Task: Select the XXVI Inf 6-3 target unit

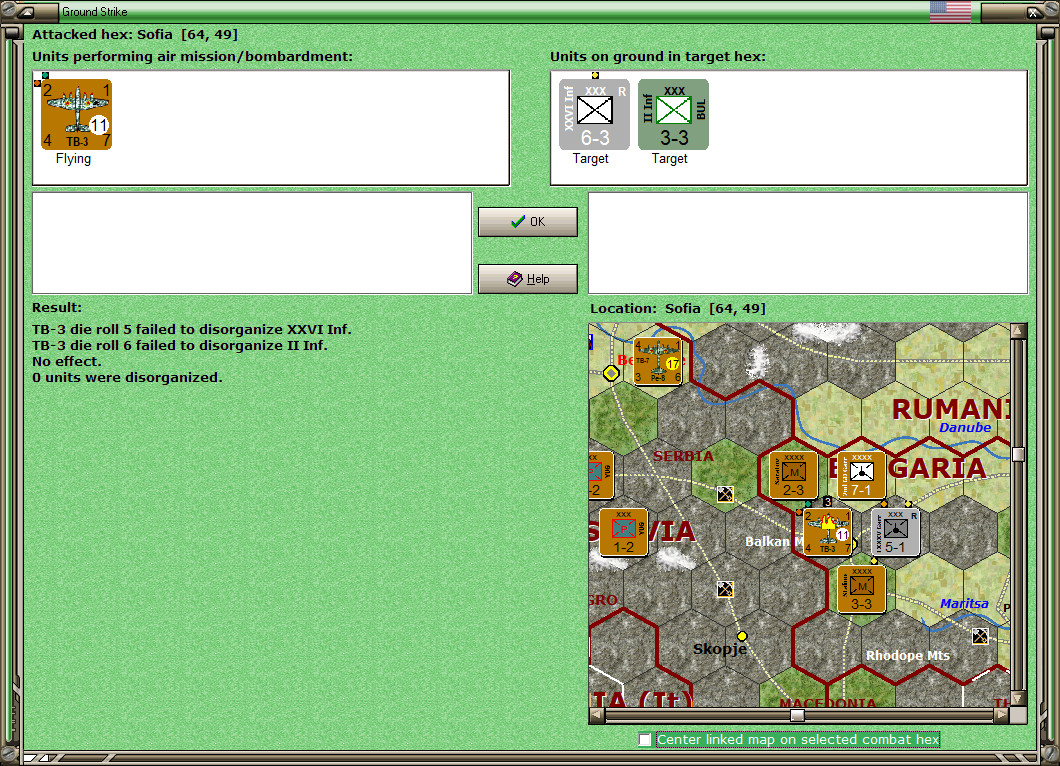Action: [594, 114]
